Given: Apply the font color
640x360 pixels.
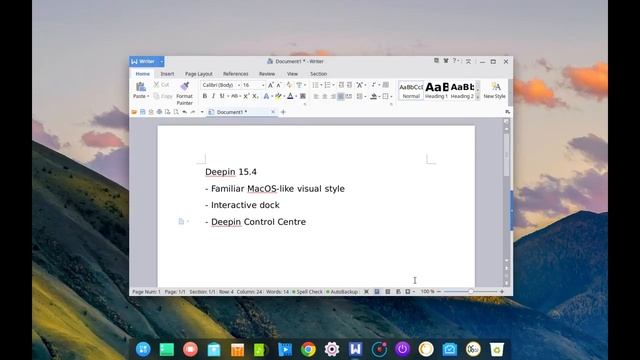Looking at the screenshot, I should pos(290,96).
